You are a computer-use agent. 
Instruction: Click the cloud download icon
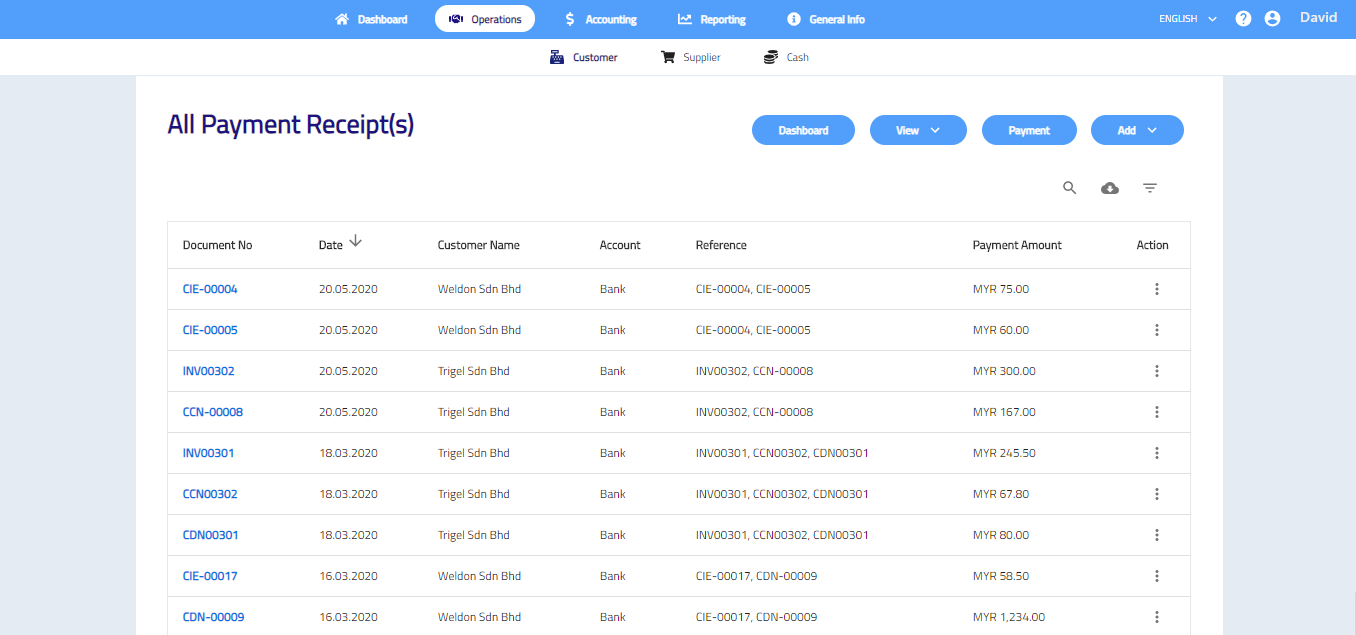pos(1110,188)
